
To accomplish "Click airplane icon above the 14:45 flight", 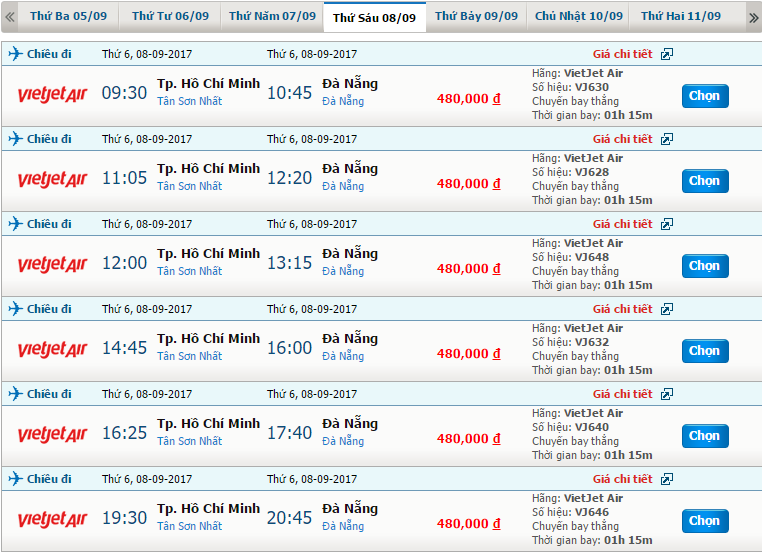I will [16, 309].
